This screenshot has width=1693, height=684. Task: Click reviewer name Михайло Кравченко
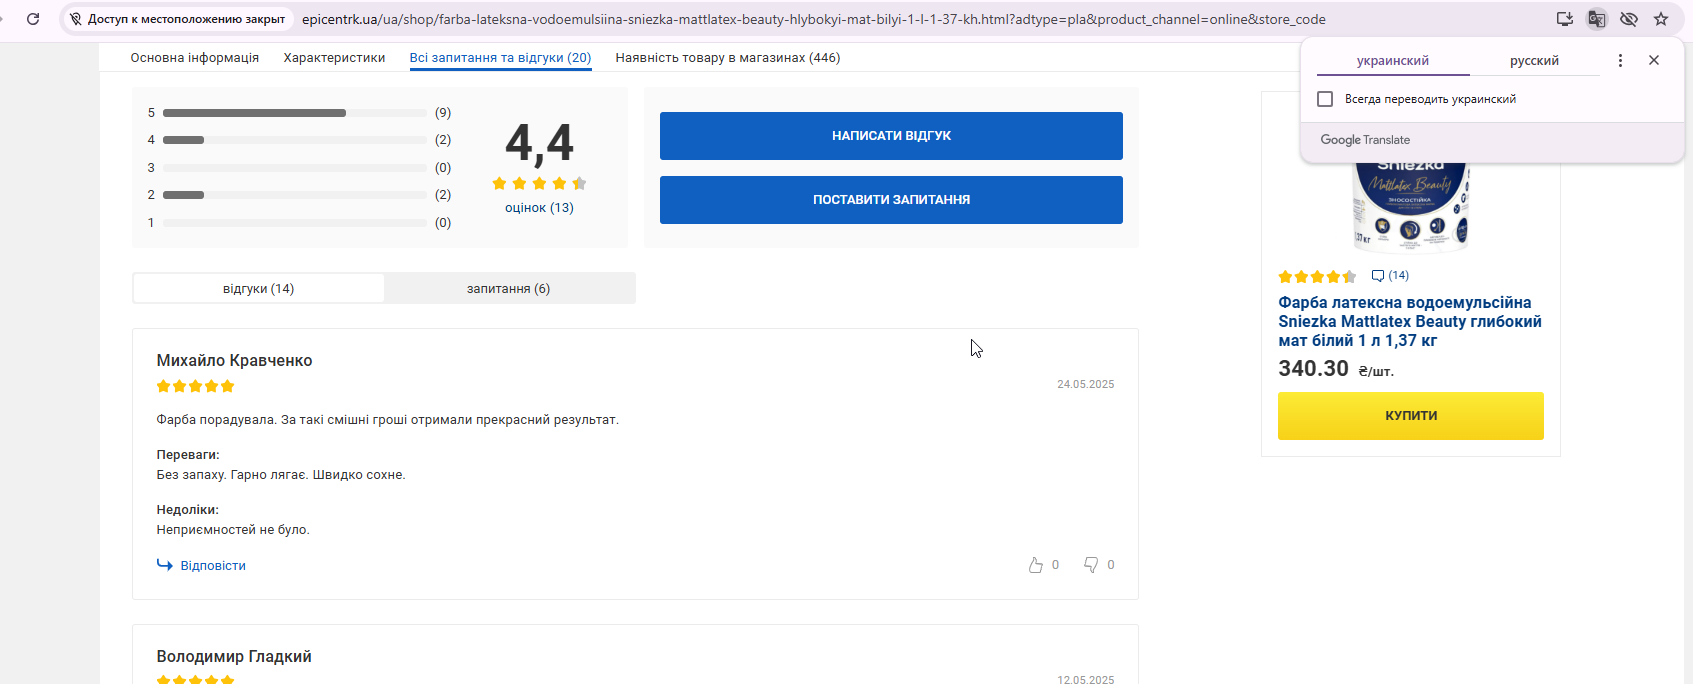[234, 361]
